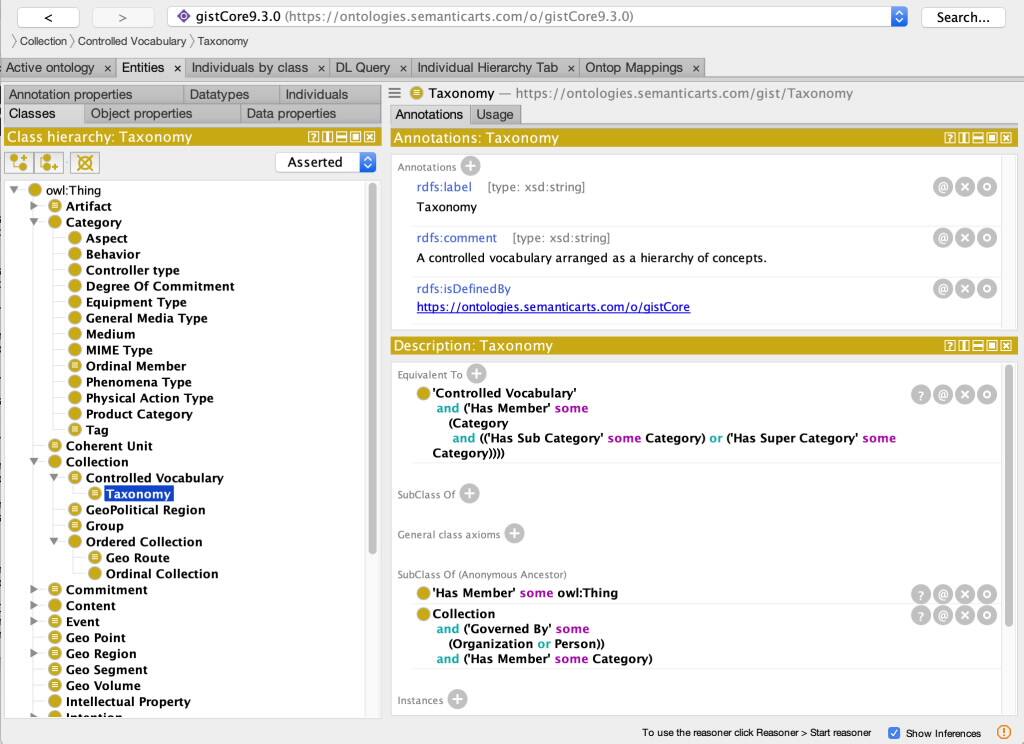Image resolution: width=1024 pixels, height=744 pixels.
Task: Delete the rdfs:label annotation using its X icon
Action: point(964,186)
